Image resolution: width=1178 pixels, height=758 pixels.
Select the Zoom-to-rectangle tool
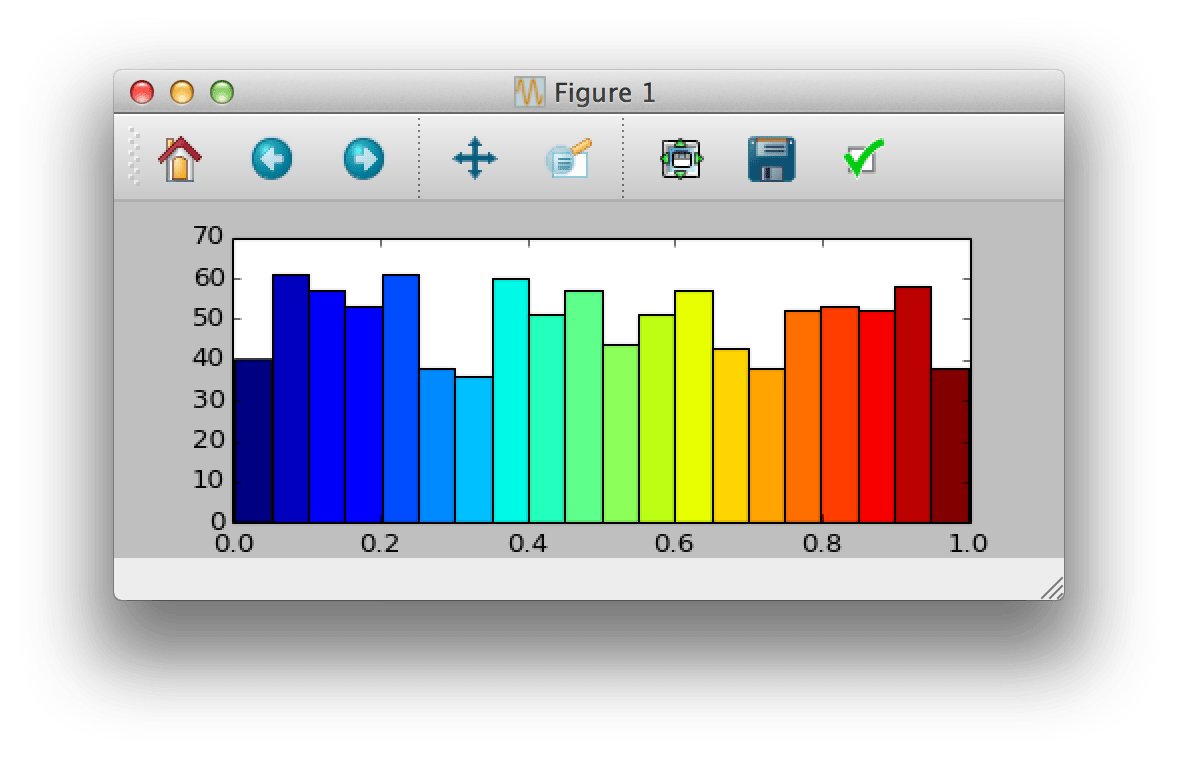pos(567,157)
